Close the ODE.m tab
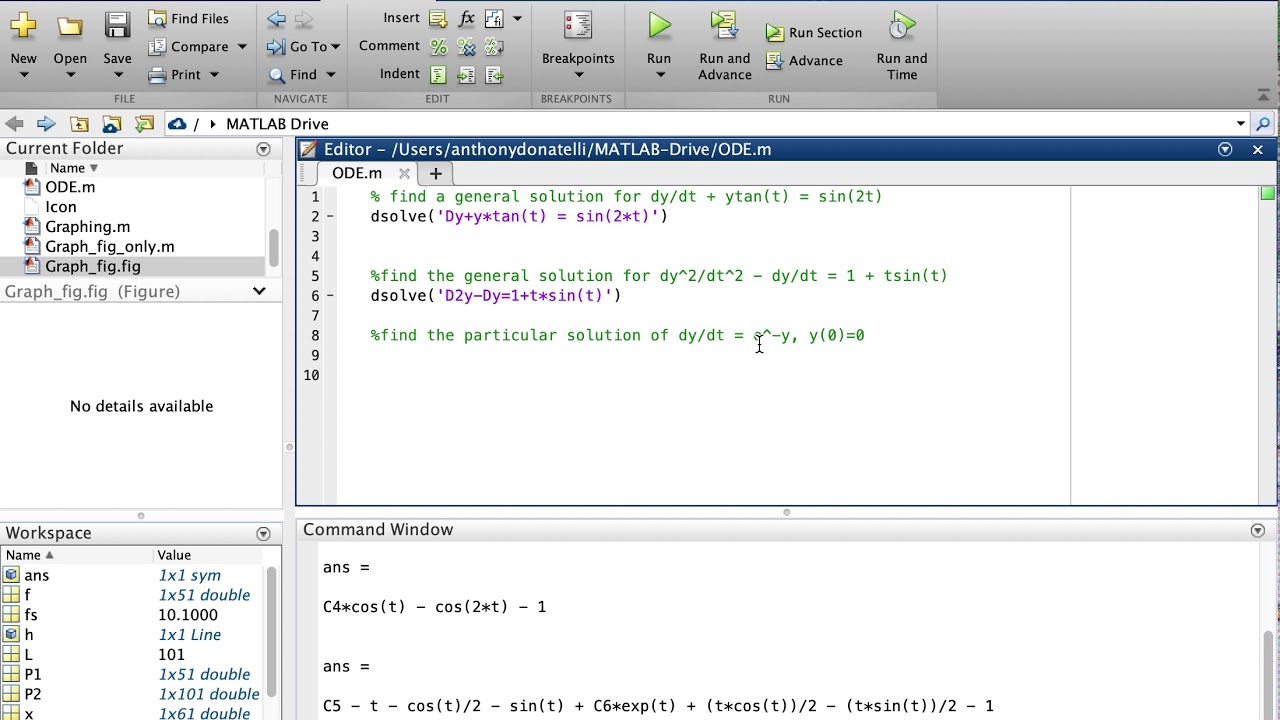 [x=404, y=173]
